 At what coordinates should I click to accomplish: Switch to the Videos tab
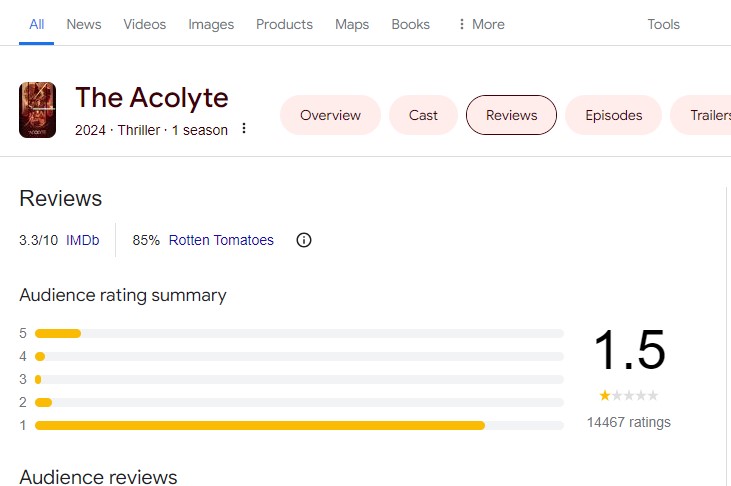click(145, 24)
